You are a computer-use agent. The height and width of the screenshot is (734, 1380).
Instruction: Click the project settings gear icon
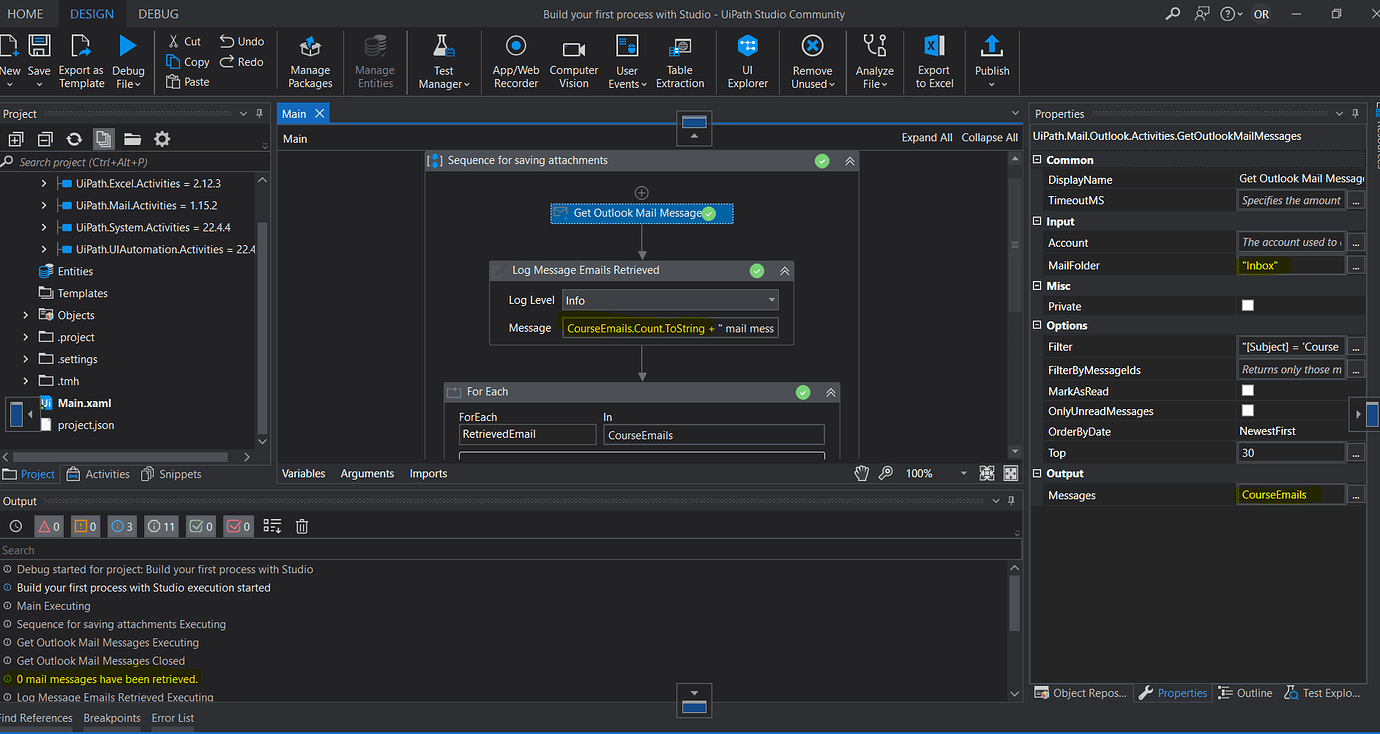[162, 139]
